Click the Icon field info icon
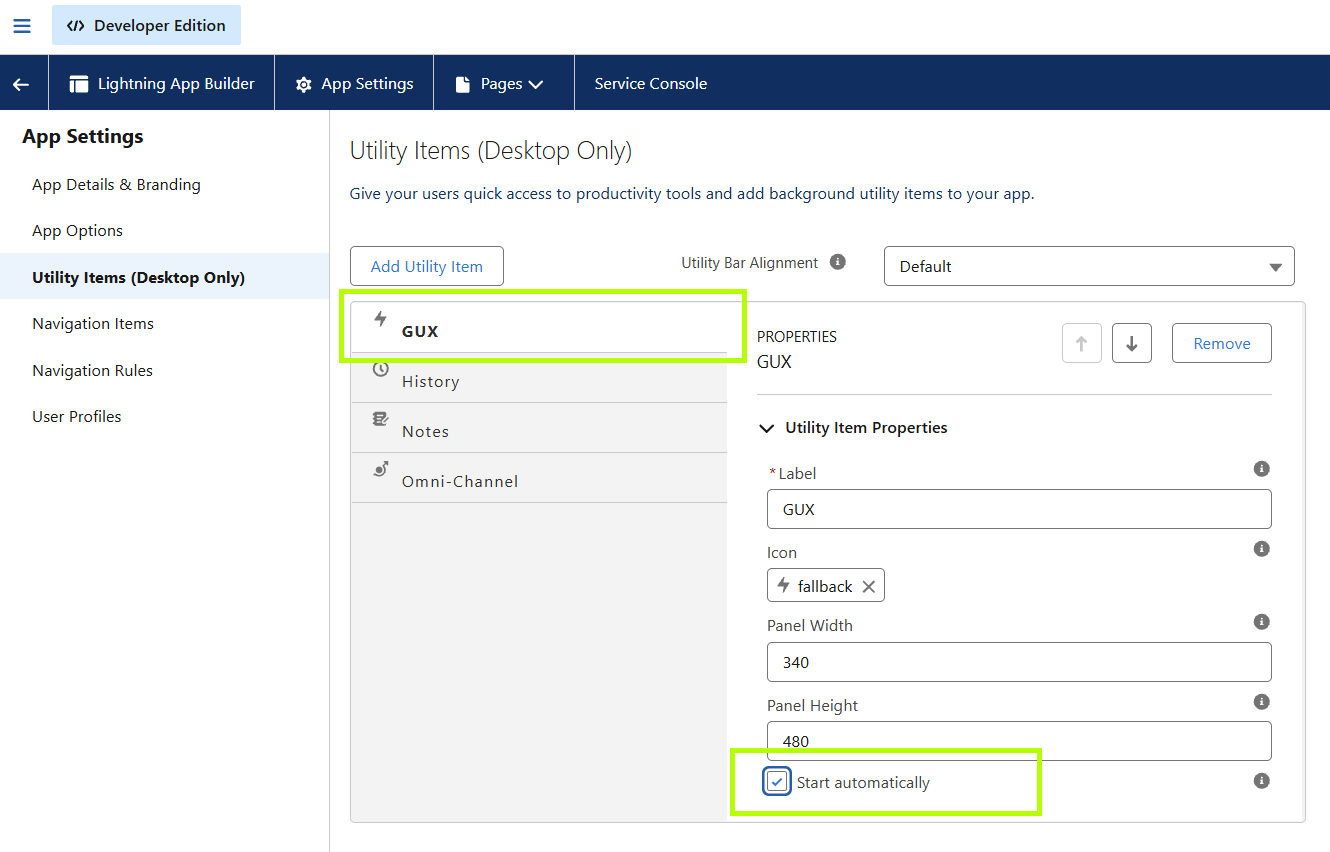Viewport: 1330px width, 852px height. click(1262, 549)
